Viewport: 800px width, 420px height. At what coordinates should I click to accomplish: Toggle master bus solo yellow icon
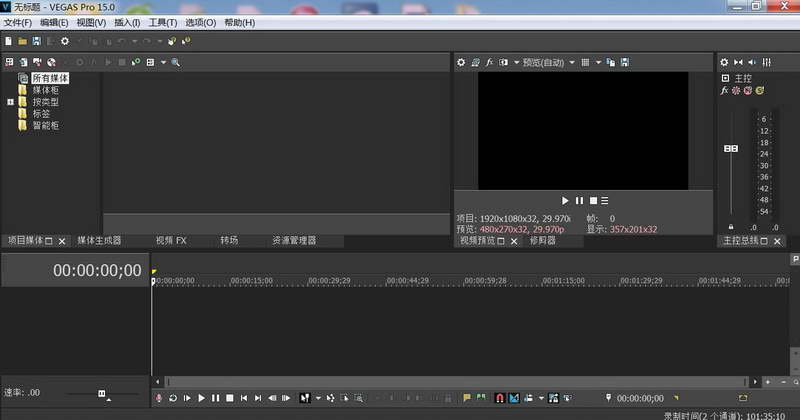point(760,90)
